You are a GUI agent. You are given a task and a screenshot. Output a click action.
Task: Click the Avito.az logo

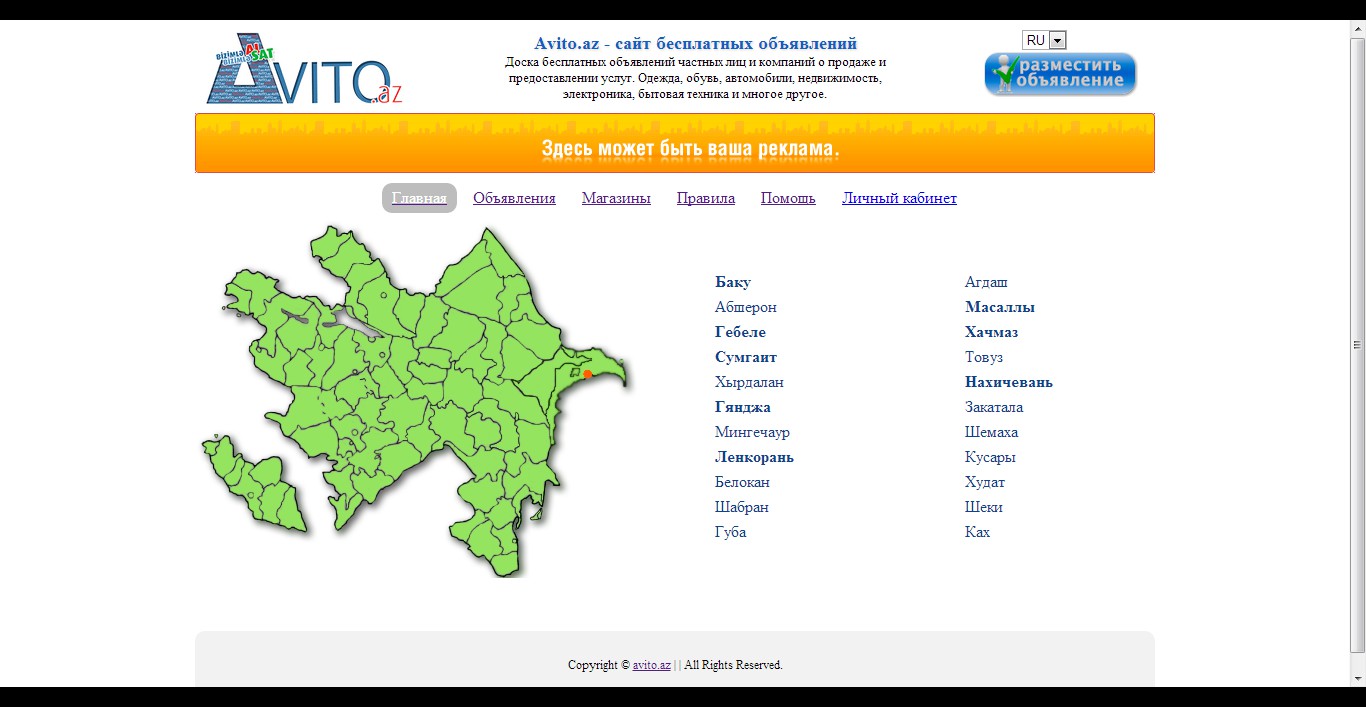click(x=304, y=70)
